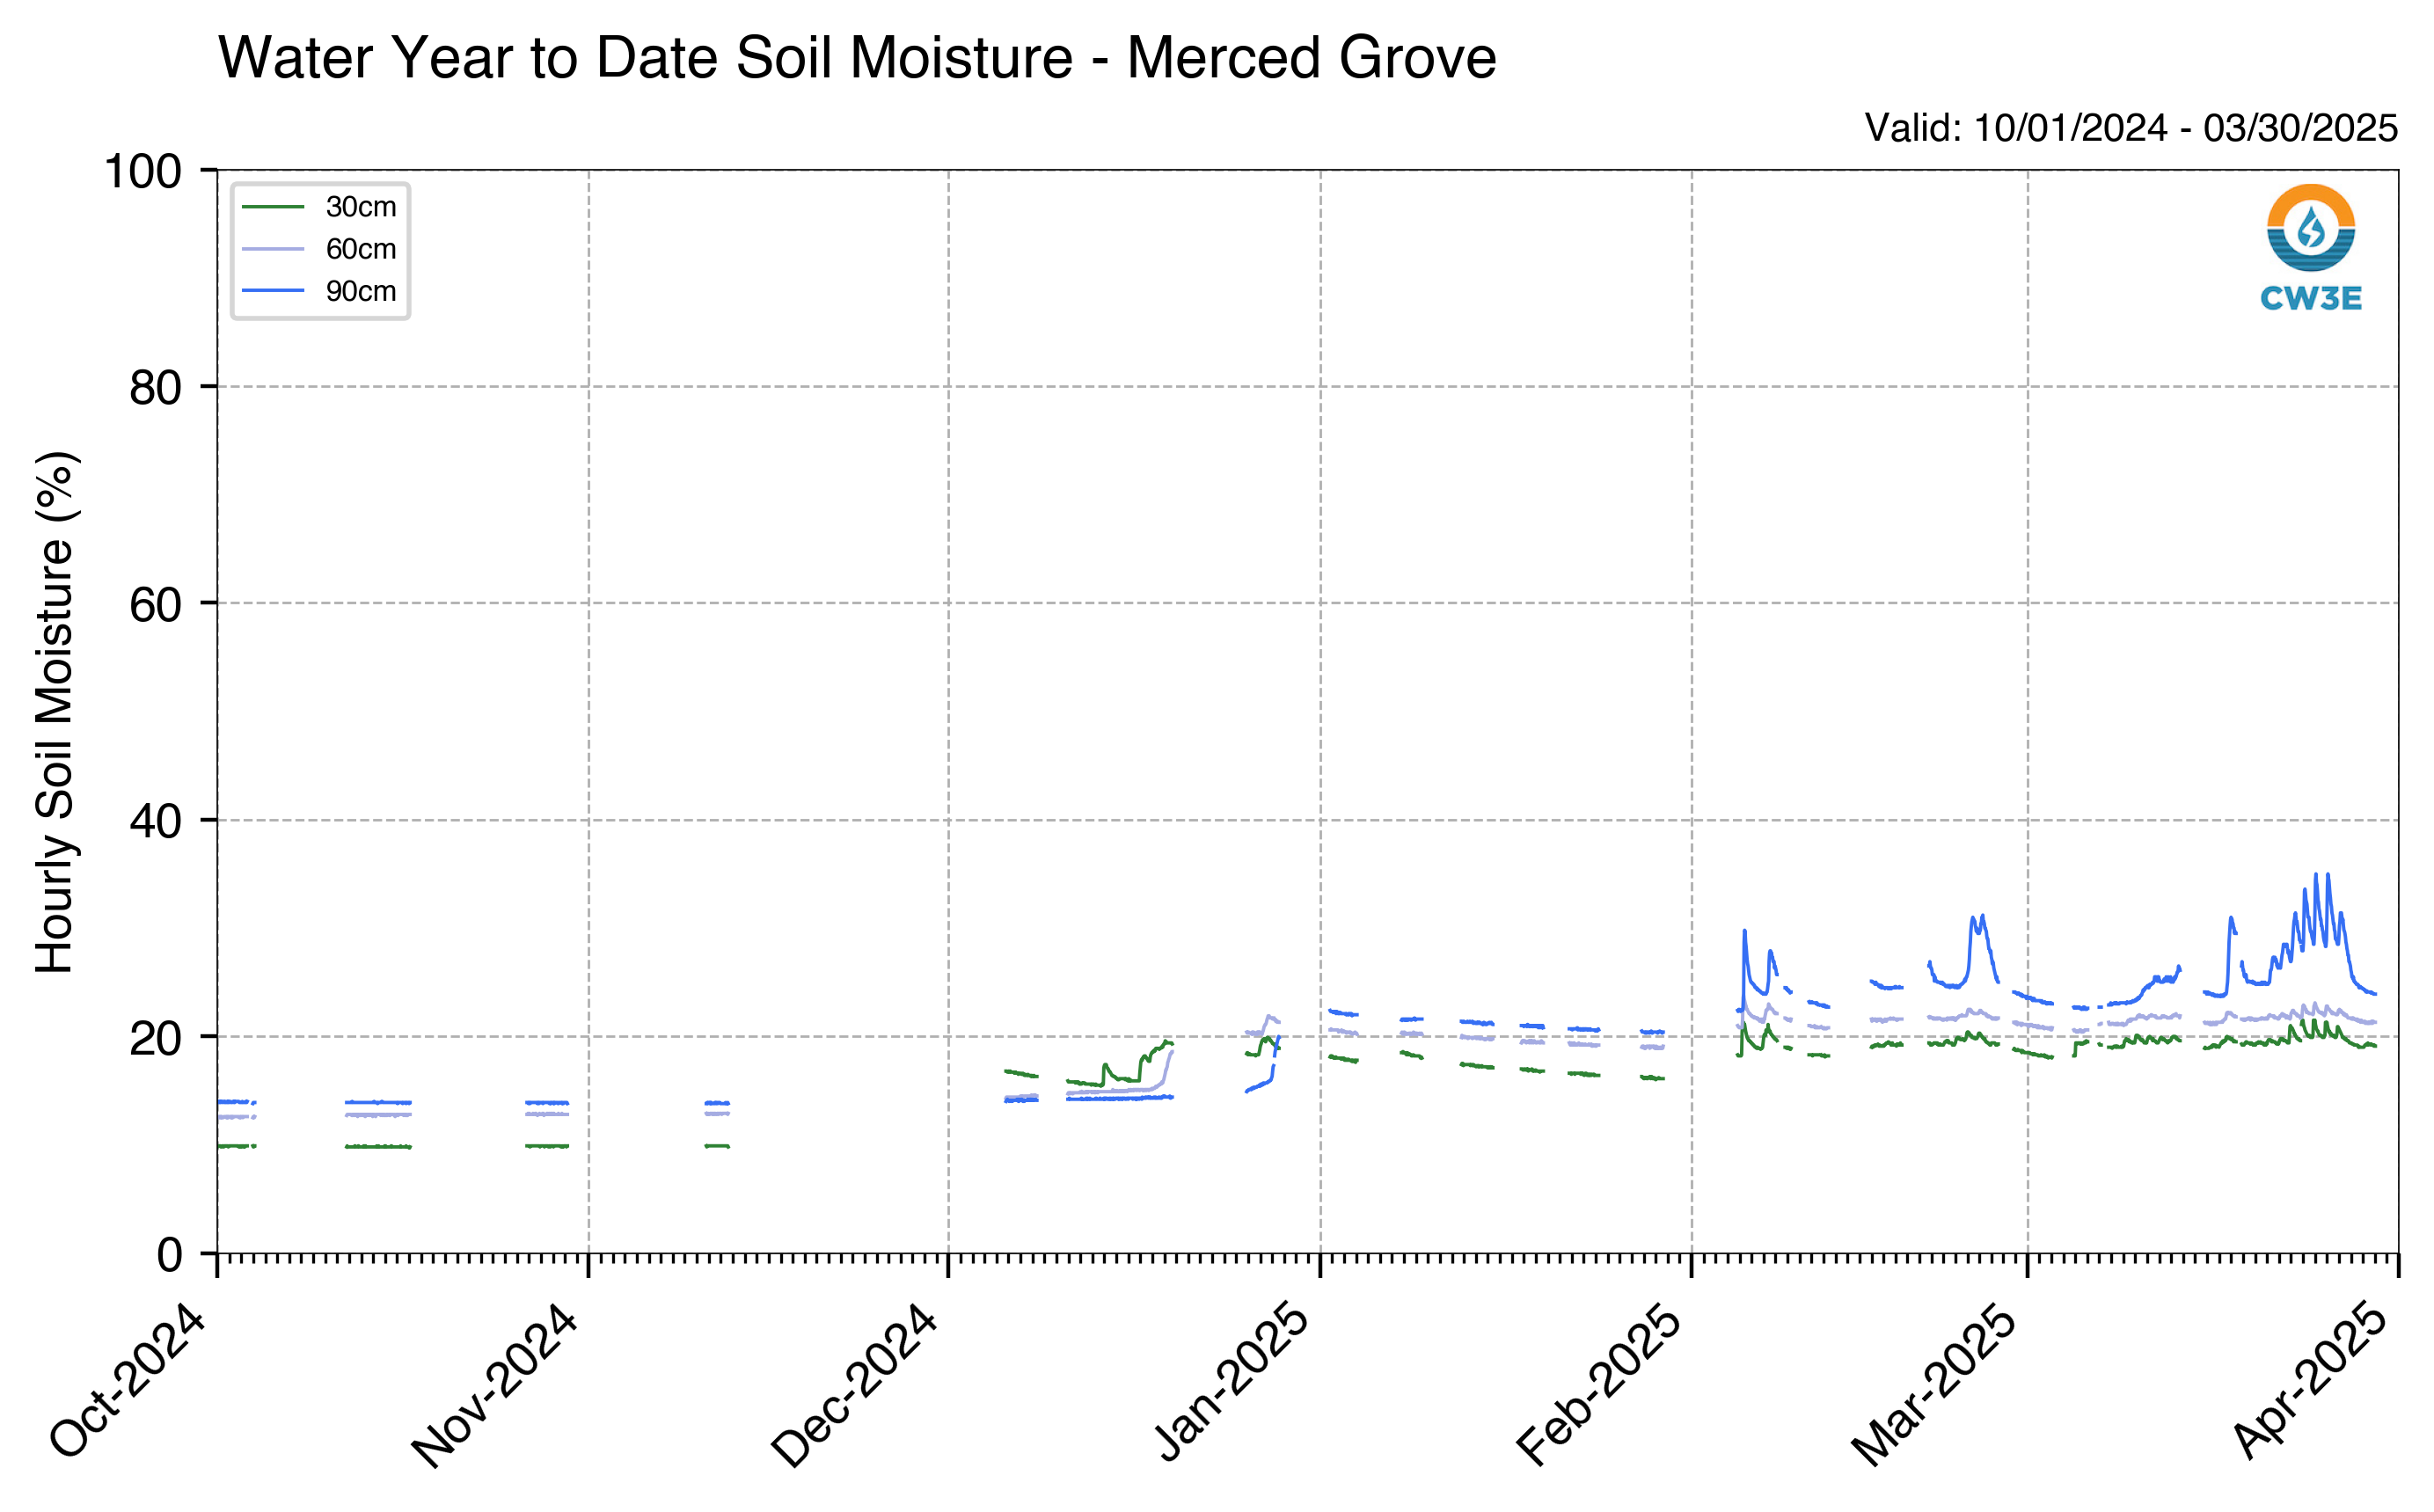Click the green 30cm legend line swatch
This screenshot has width=2434, height=1512.
pos(273,207)
